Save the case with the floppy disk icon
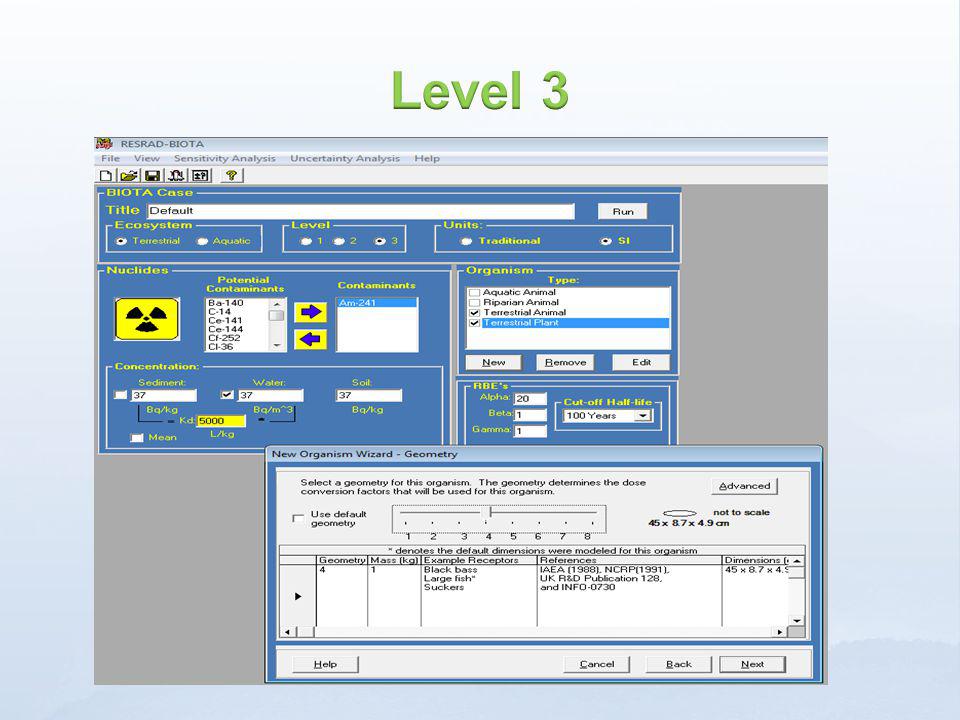This screenshot has width=960, height=720. click(x=152, y=176)
